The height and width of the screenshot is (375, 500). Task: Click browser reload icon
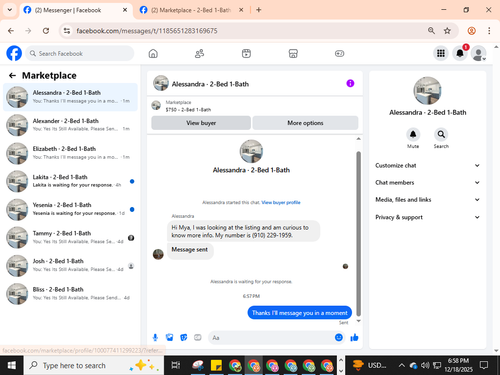pos(46,31)
